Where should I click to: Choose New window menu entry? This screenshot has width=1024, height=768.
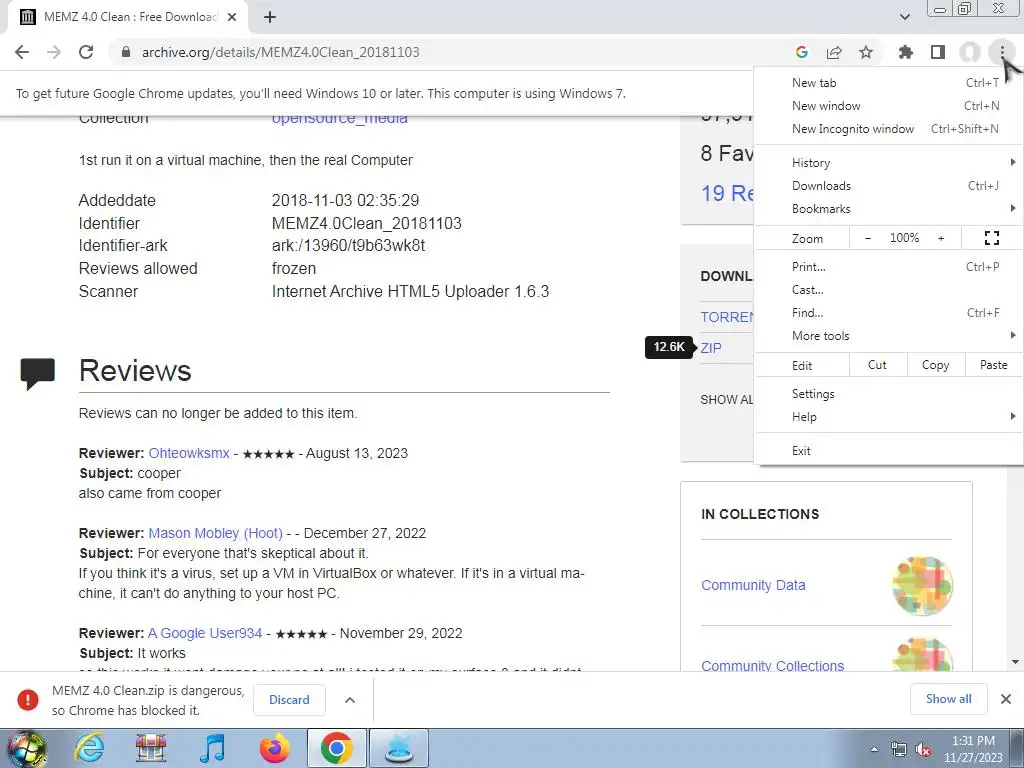tap(888, 106)
